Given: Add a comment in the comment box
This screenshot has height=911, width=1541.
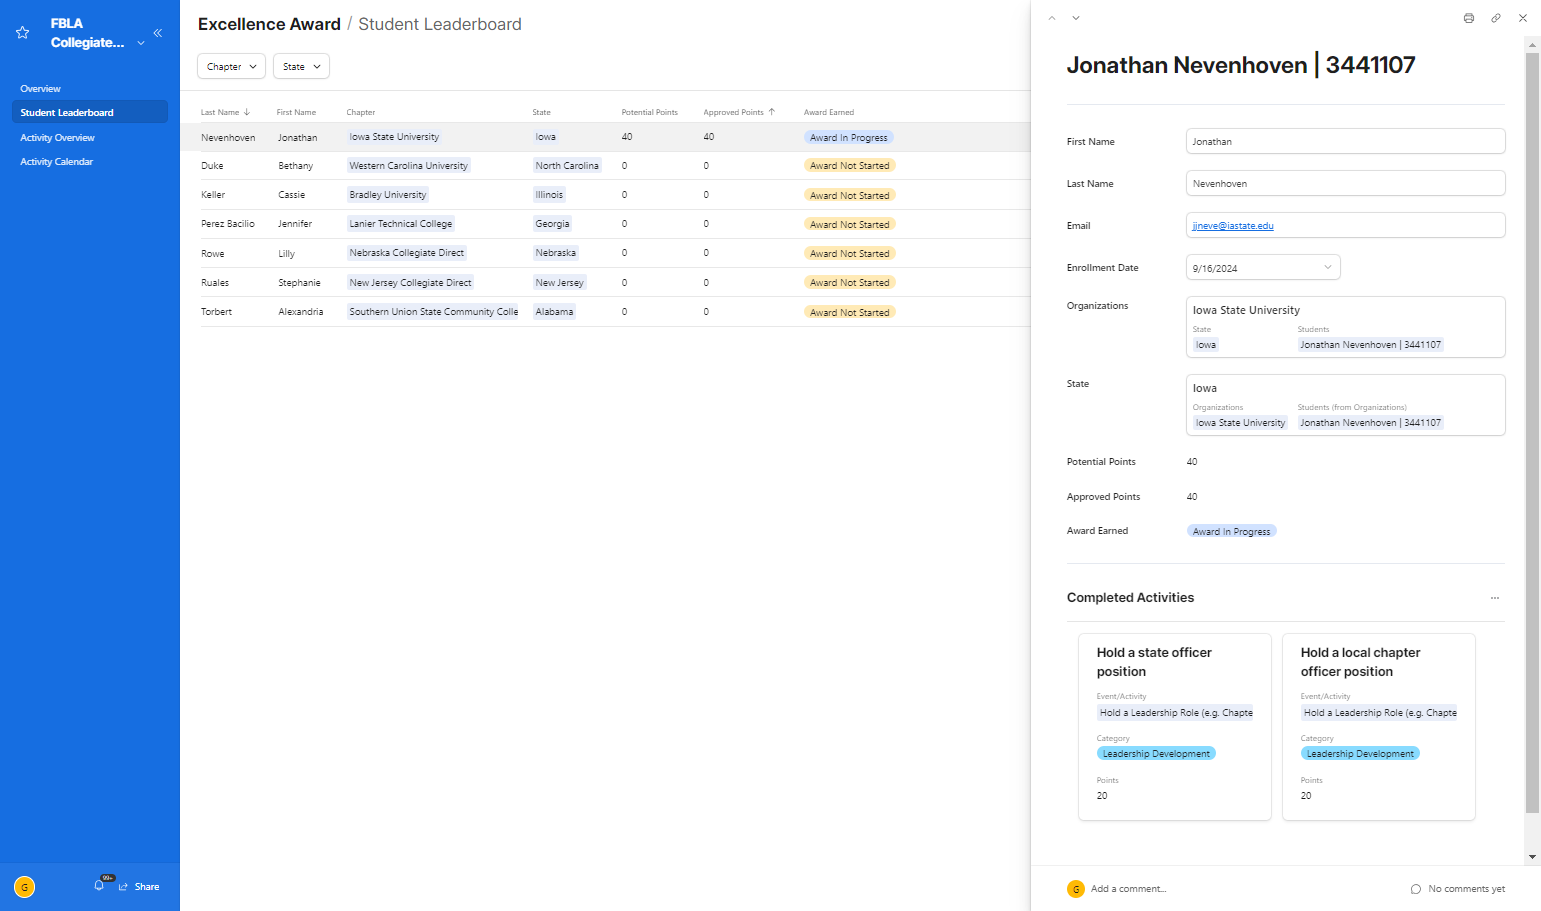Looking at the screenshot, I should [1128, 889].
